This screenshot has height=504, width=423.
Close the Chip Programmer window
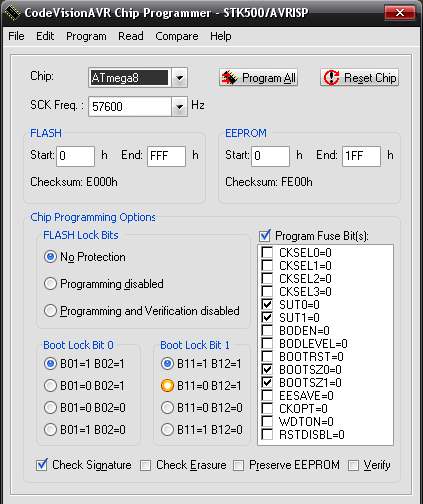(x=400, y=13)
